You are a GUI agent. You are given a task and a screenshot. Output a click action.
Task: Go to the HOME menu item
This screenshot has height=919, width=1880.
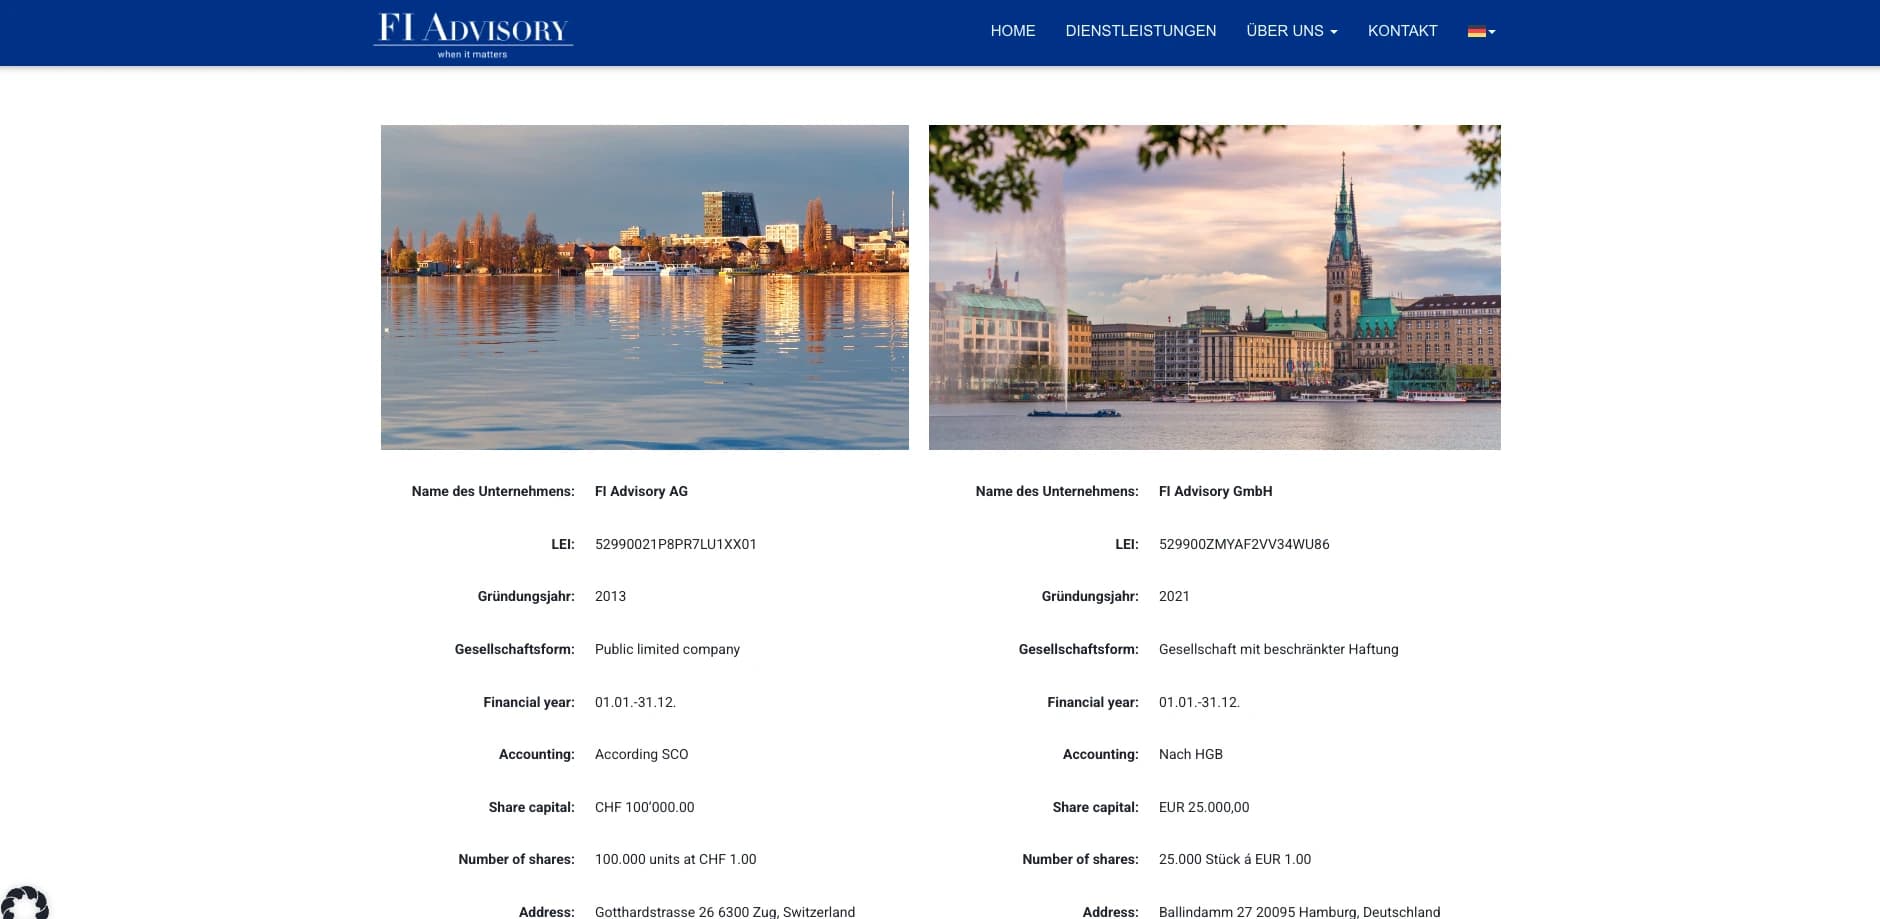(x=1012, y=31)
